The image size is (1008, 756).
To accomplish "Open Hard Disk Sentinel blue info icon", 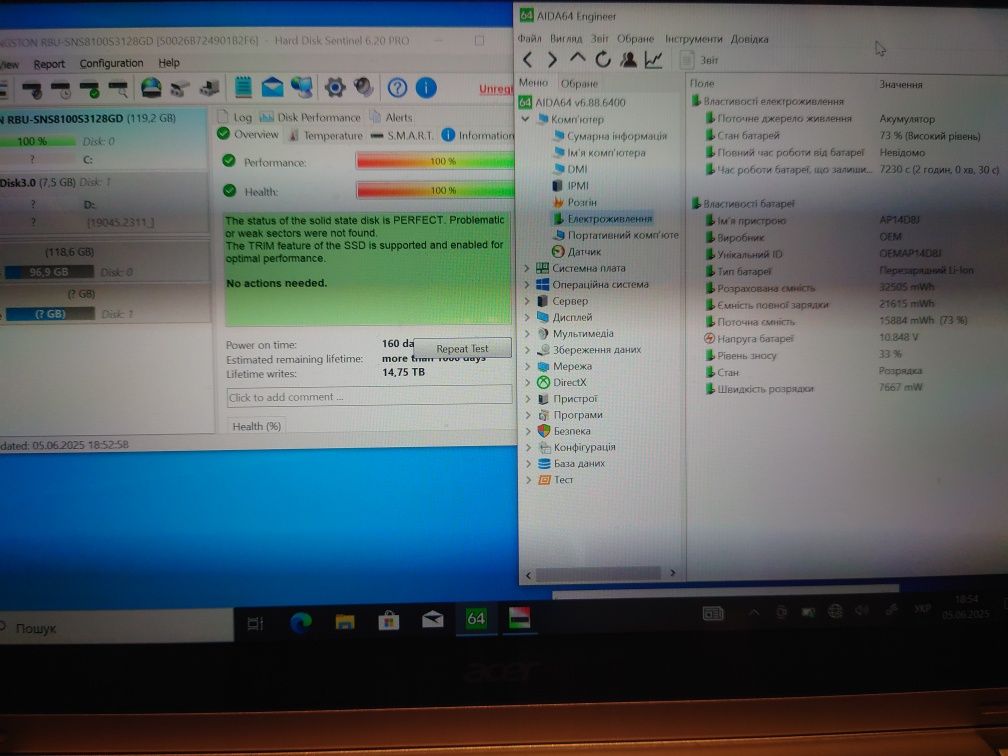I will click(426, 87).
